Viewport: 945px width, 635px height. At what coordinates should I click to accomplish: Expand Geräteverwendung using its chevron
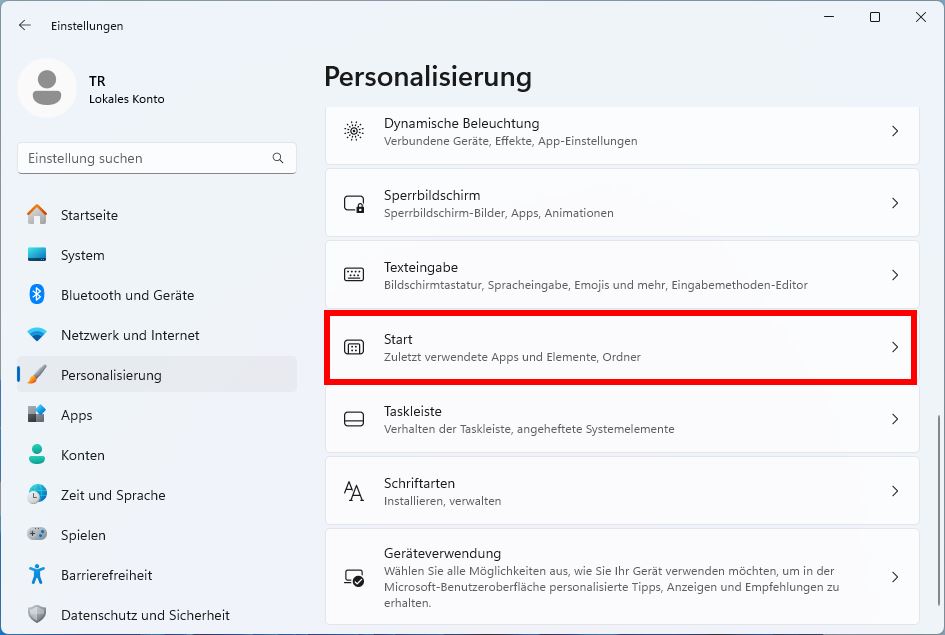(x=894, y=577)
